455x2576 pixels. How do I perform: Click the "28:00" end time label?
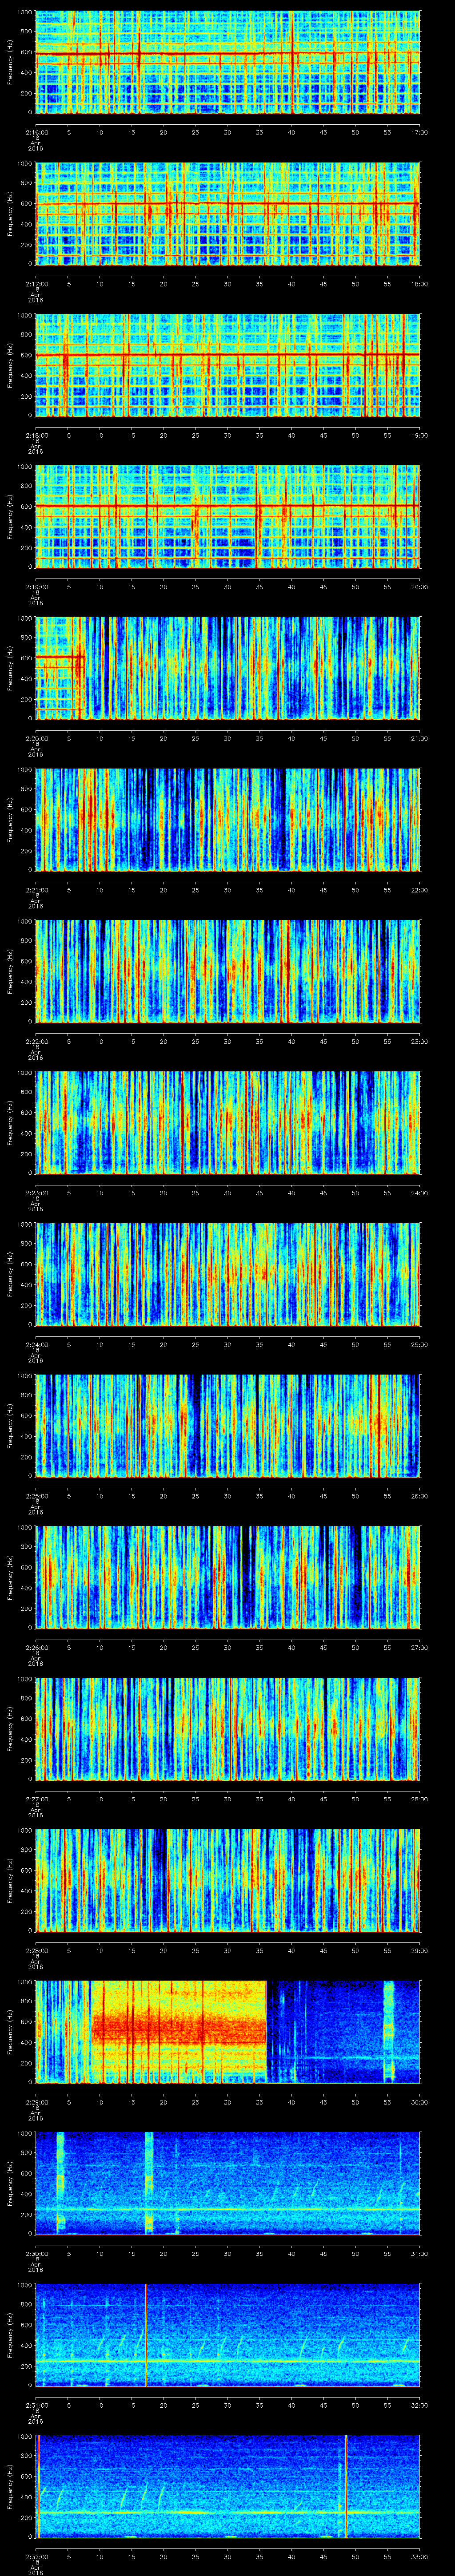tap(420, 1799)
